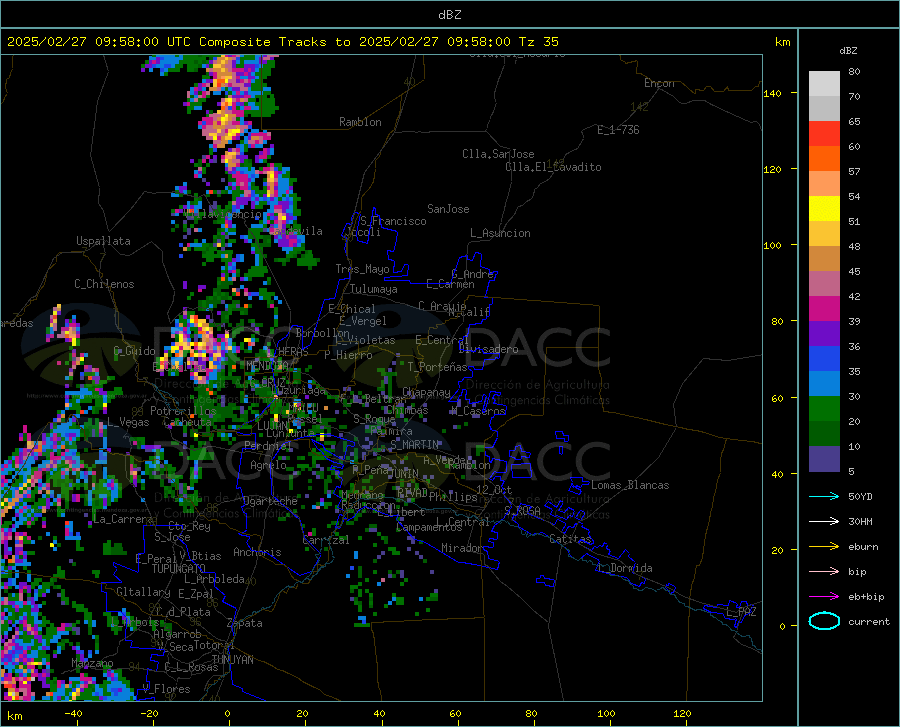
Task: Click the cyan current ellipse icon
Action: [x=824, y=621]
